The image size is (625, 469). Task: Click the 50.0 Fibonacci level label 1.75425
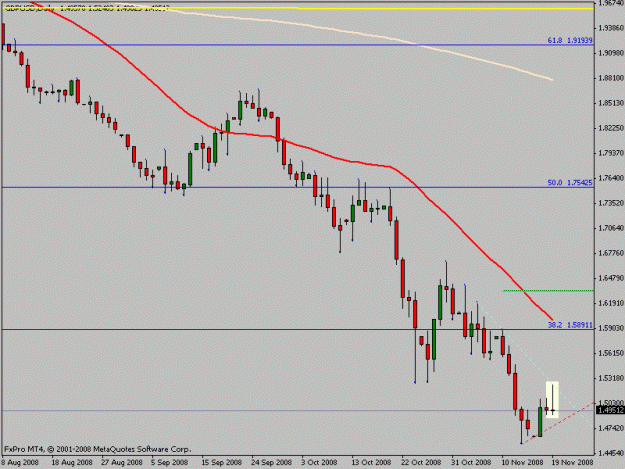pos(570,183)
